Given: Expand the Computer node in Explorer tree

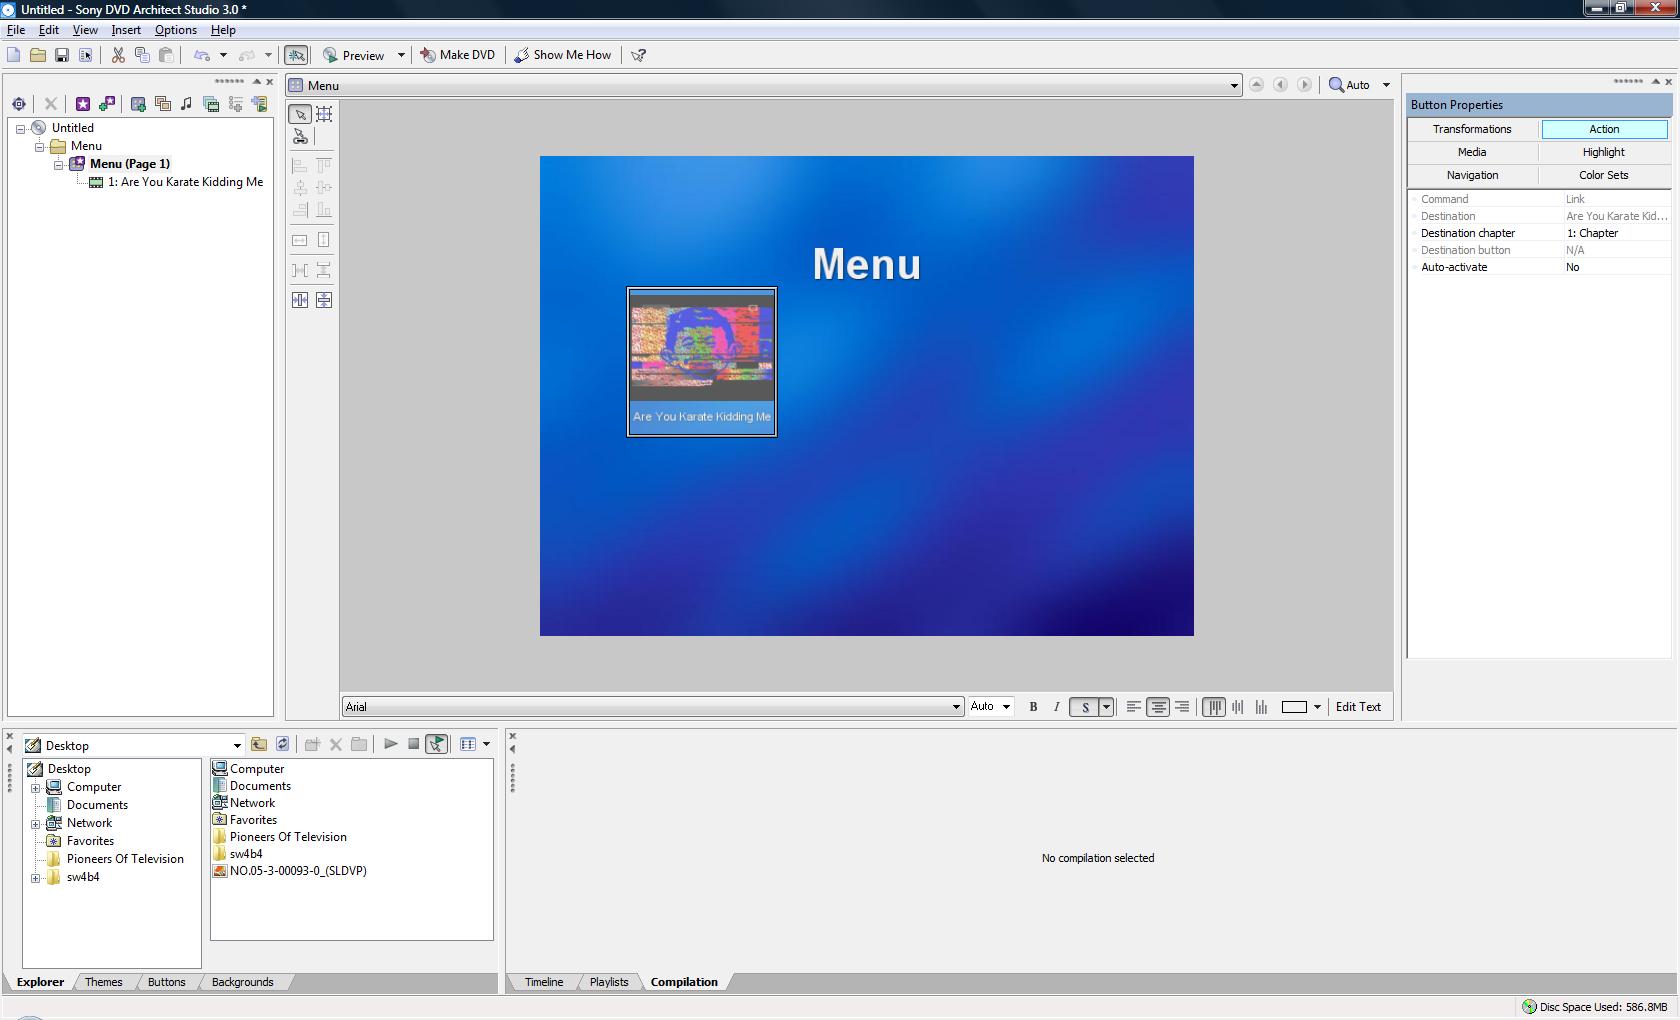Looking at the screenshot, I should point(36,788).
